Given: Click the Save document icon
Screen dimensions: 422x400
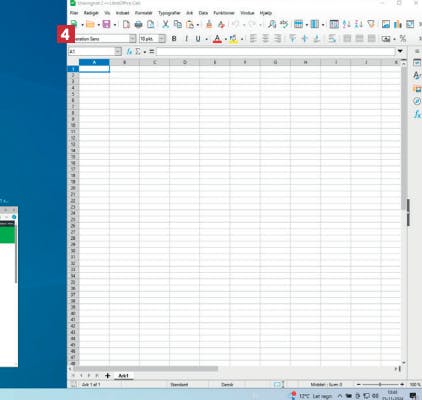Looking at the screenshot, I should coord(106,24).
